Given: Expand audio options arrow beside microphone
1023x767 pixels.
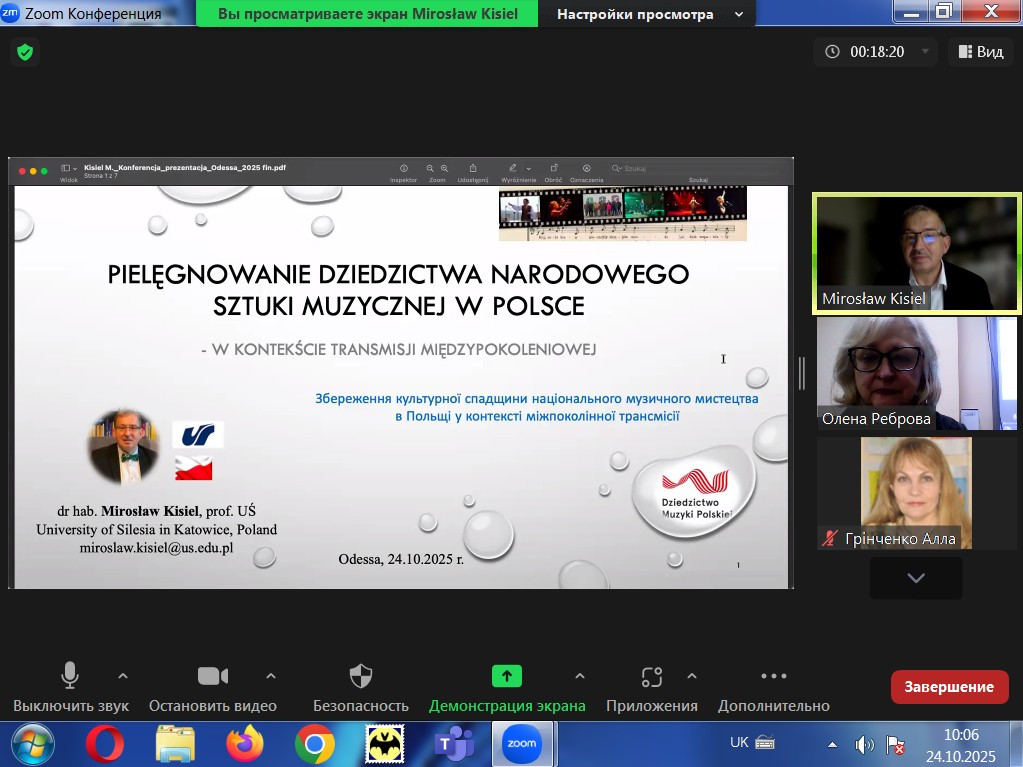Looking at the screenshot, I should tap(123, 675).
